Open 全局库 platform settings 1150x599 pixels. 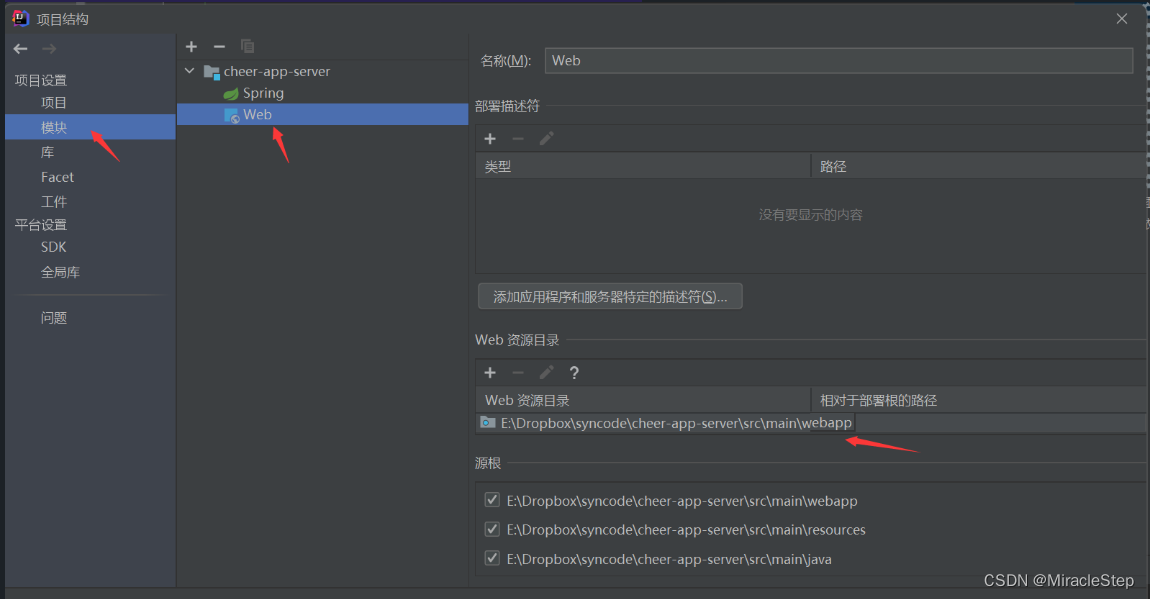tap(60, 272)
